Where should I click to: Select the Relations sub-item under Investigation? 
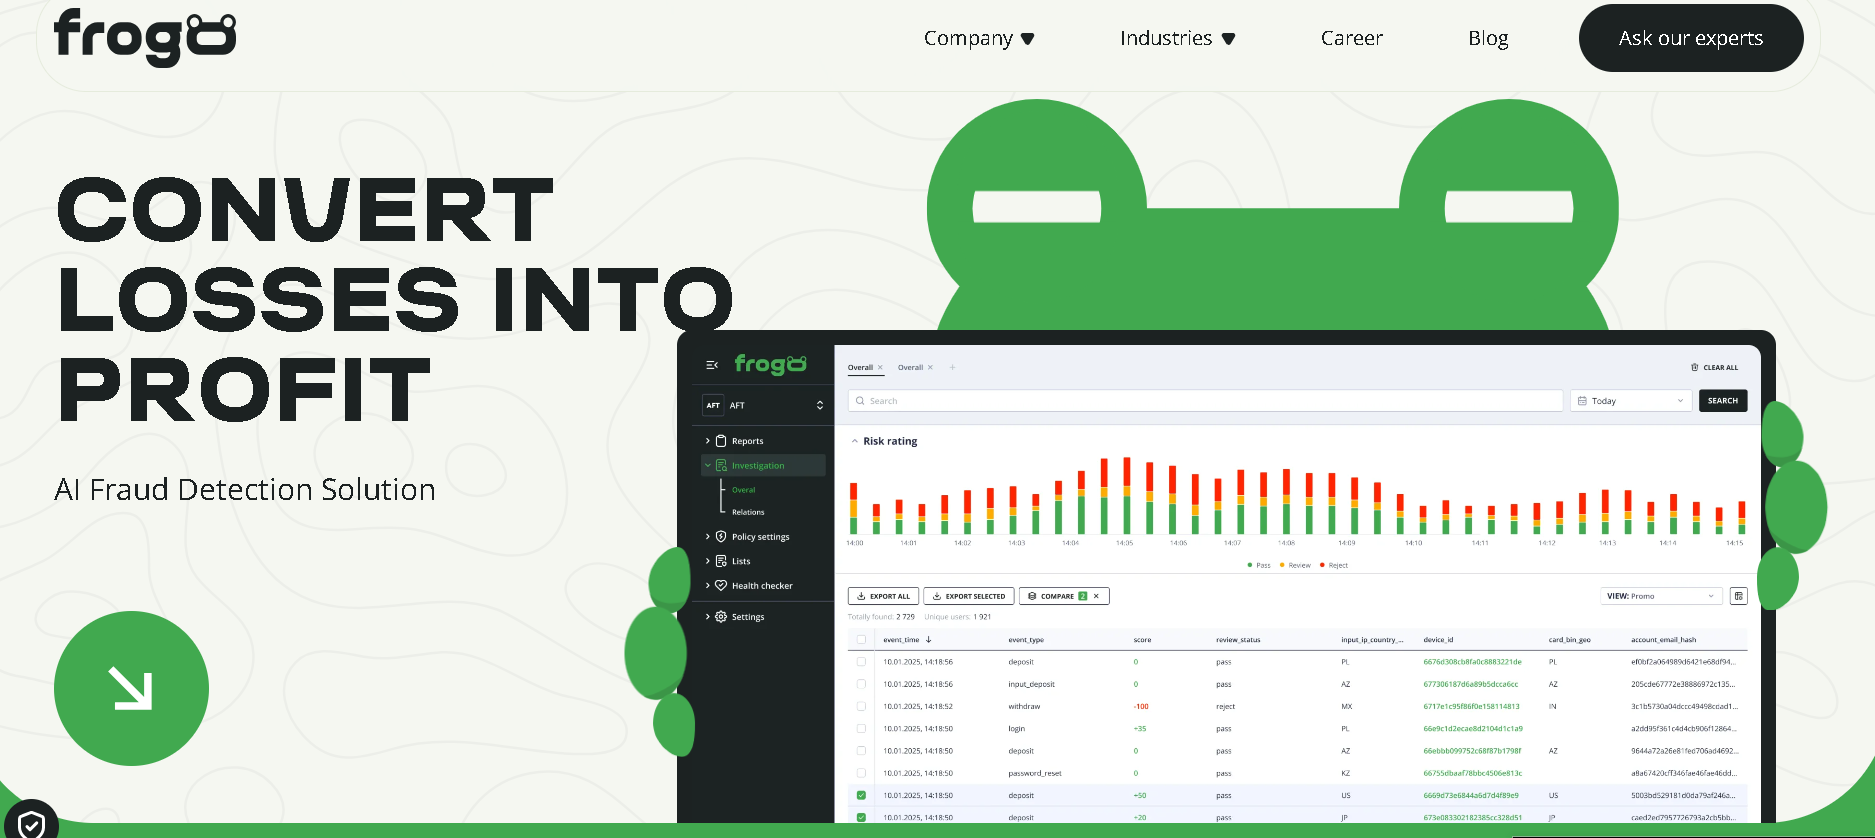[748, 512]
